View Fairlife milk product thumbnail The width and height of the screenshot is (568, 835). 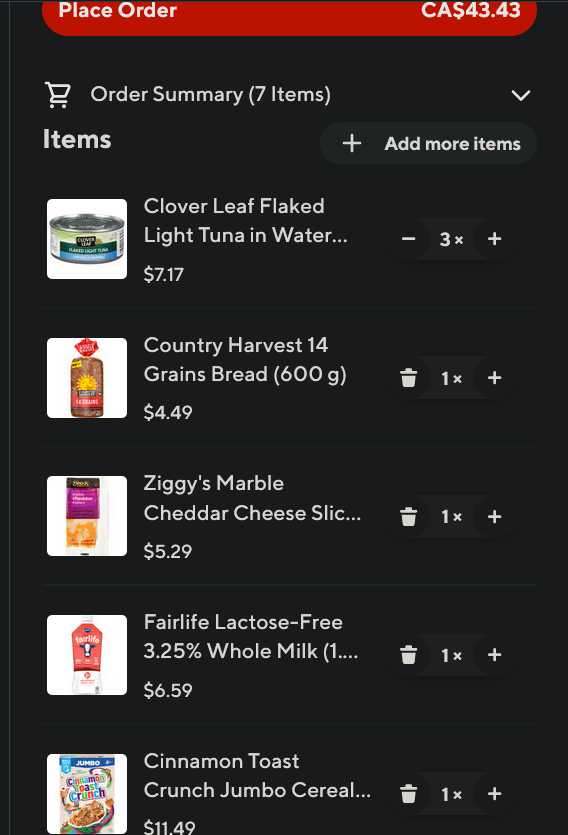(87, 654)
